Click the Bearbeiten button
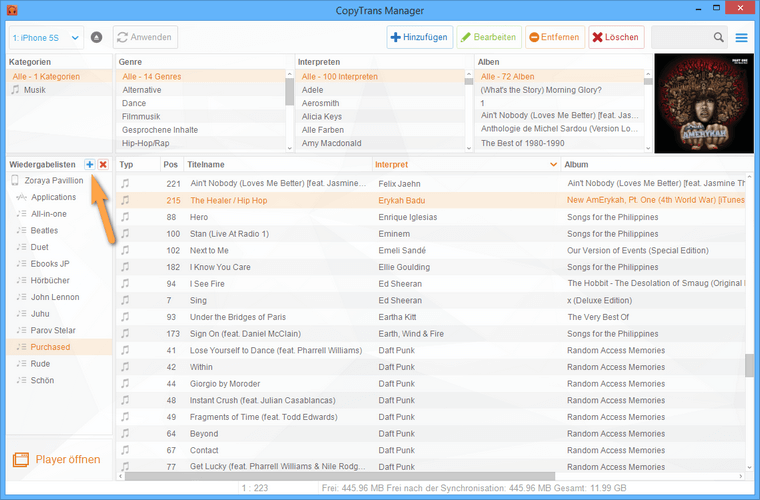Screen dimensions: 760x500 click(x=489, y=37)
